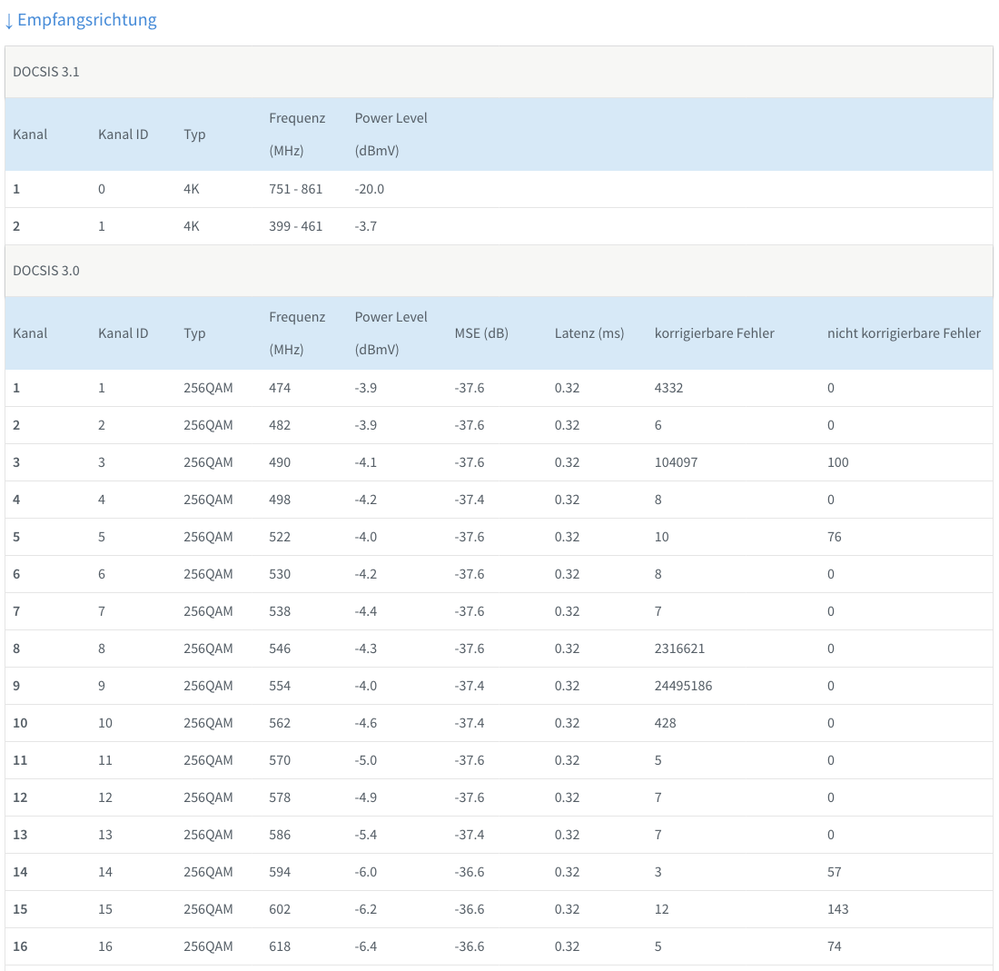
Task: Select the uncorrectable error value 100
Action: pos(837,463)
